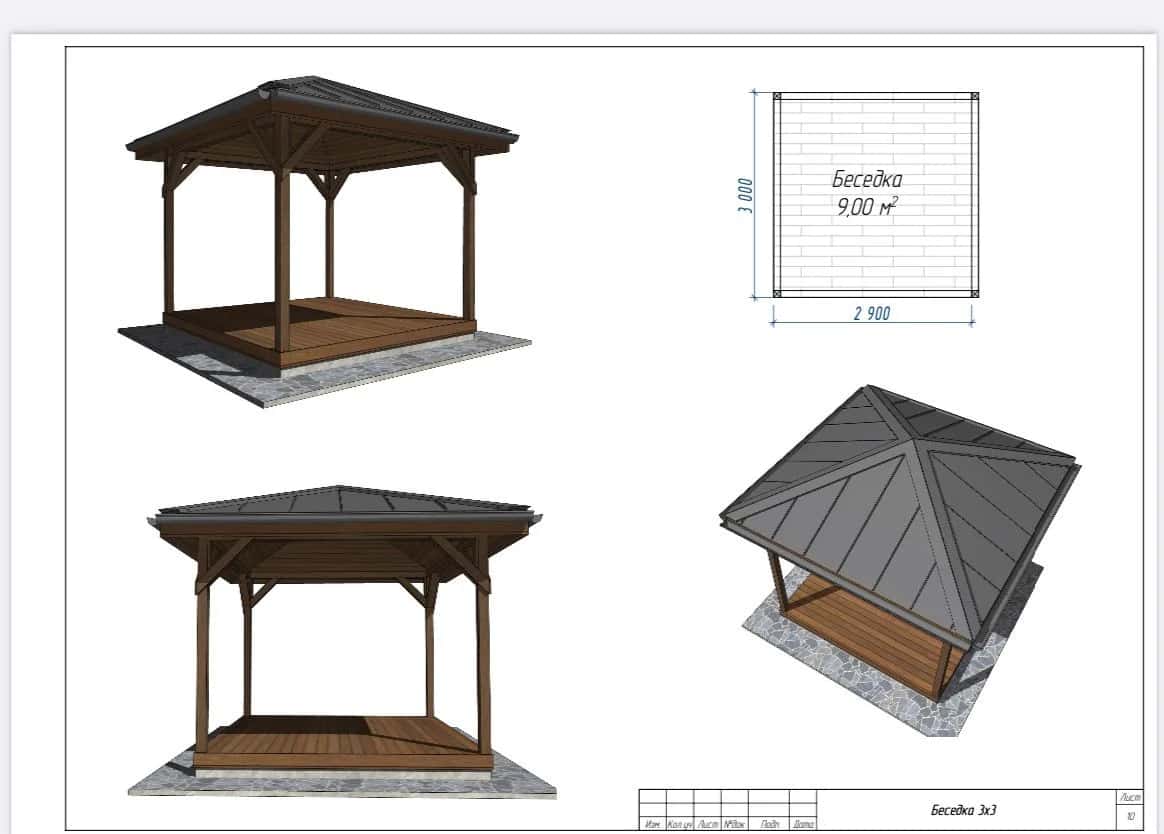
Task: Select the bottom-right post marker in plan
Action: tap(973, 294)
